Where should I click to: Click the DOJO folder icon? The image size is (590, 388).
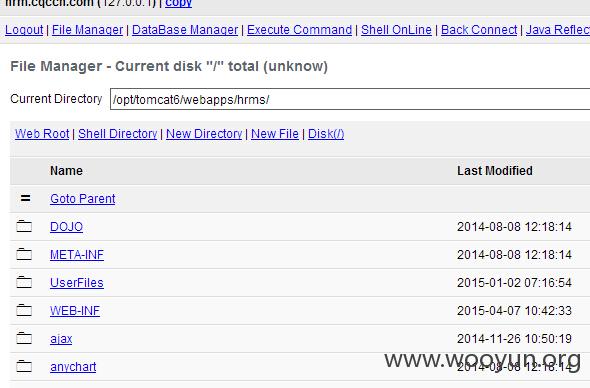[24, 226]
